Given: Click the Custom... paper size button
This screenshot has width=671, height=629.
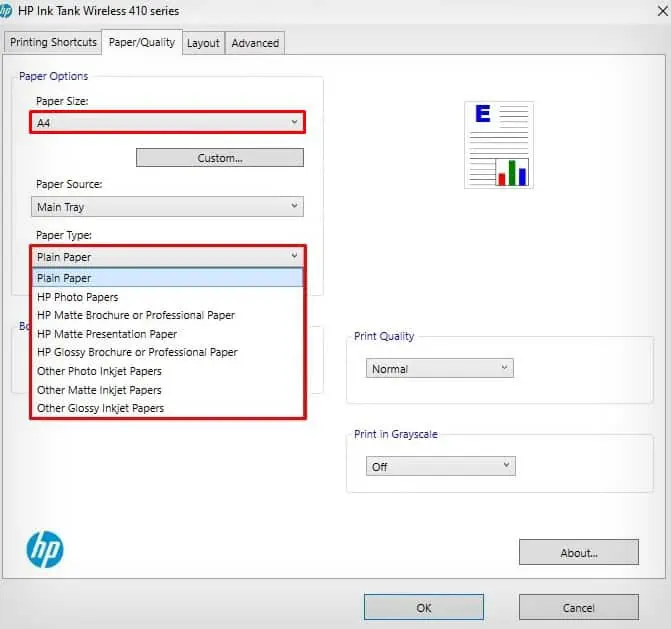Looking at the screenshot, I should tap(220, 158).
